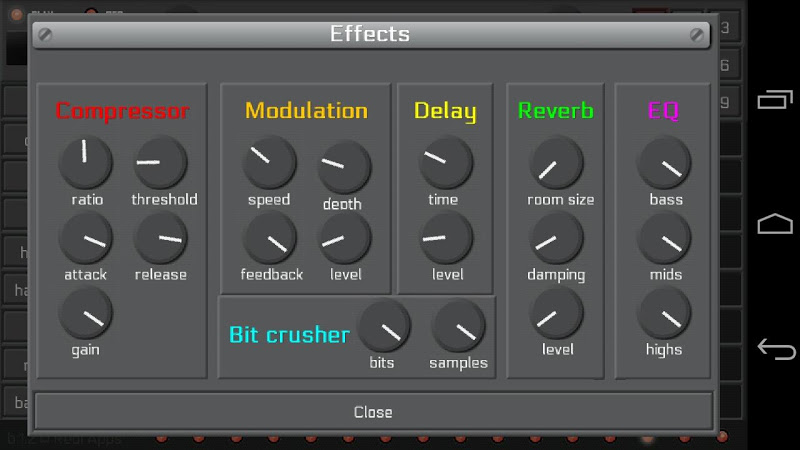Click the Compressor release knob
This screenshot has height=450, width=800.
[160, 238]
